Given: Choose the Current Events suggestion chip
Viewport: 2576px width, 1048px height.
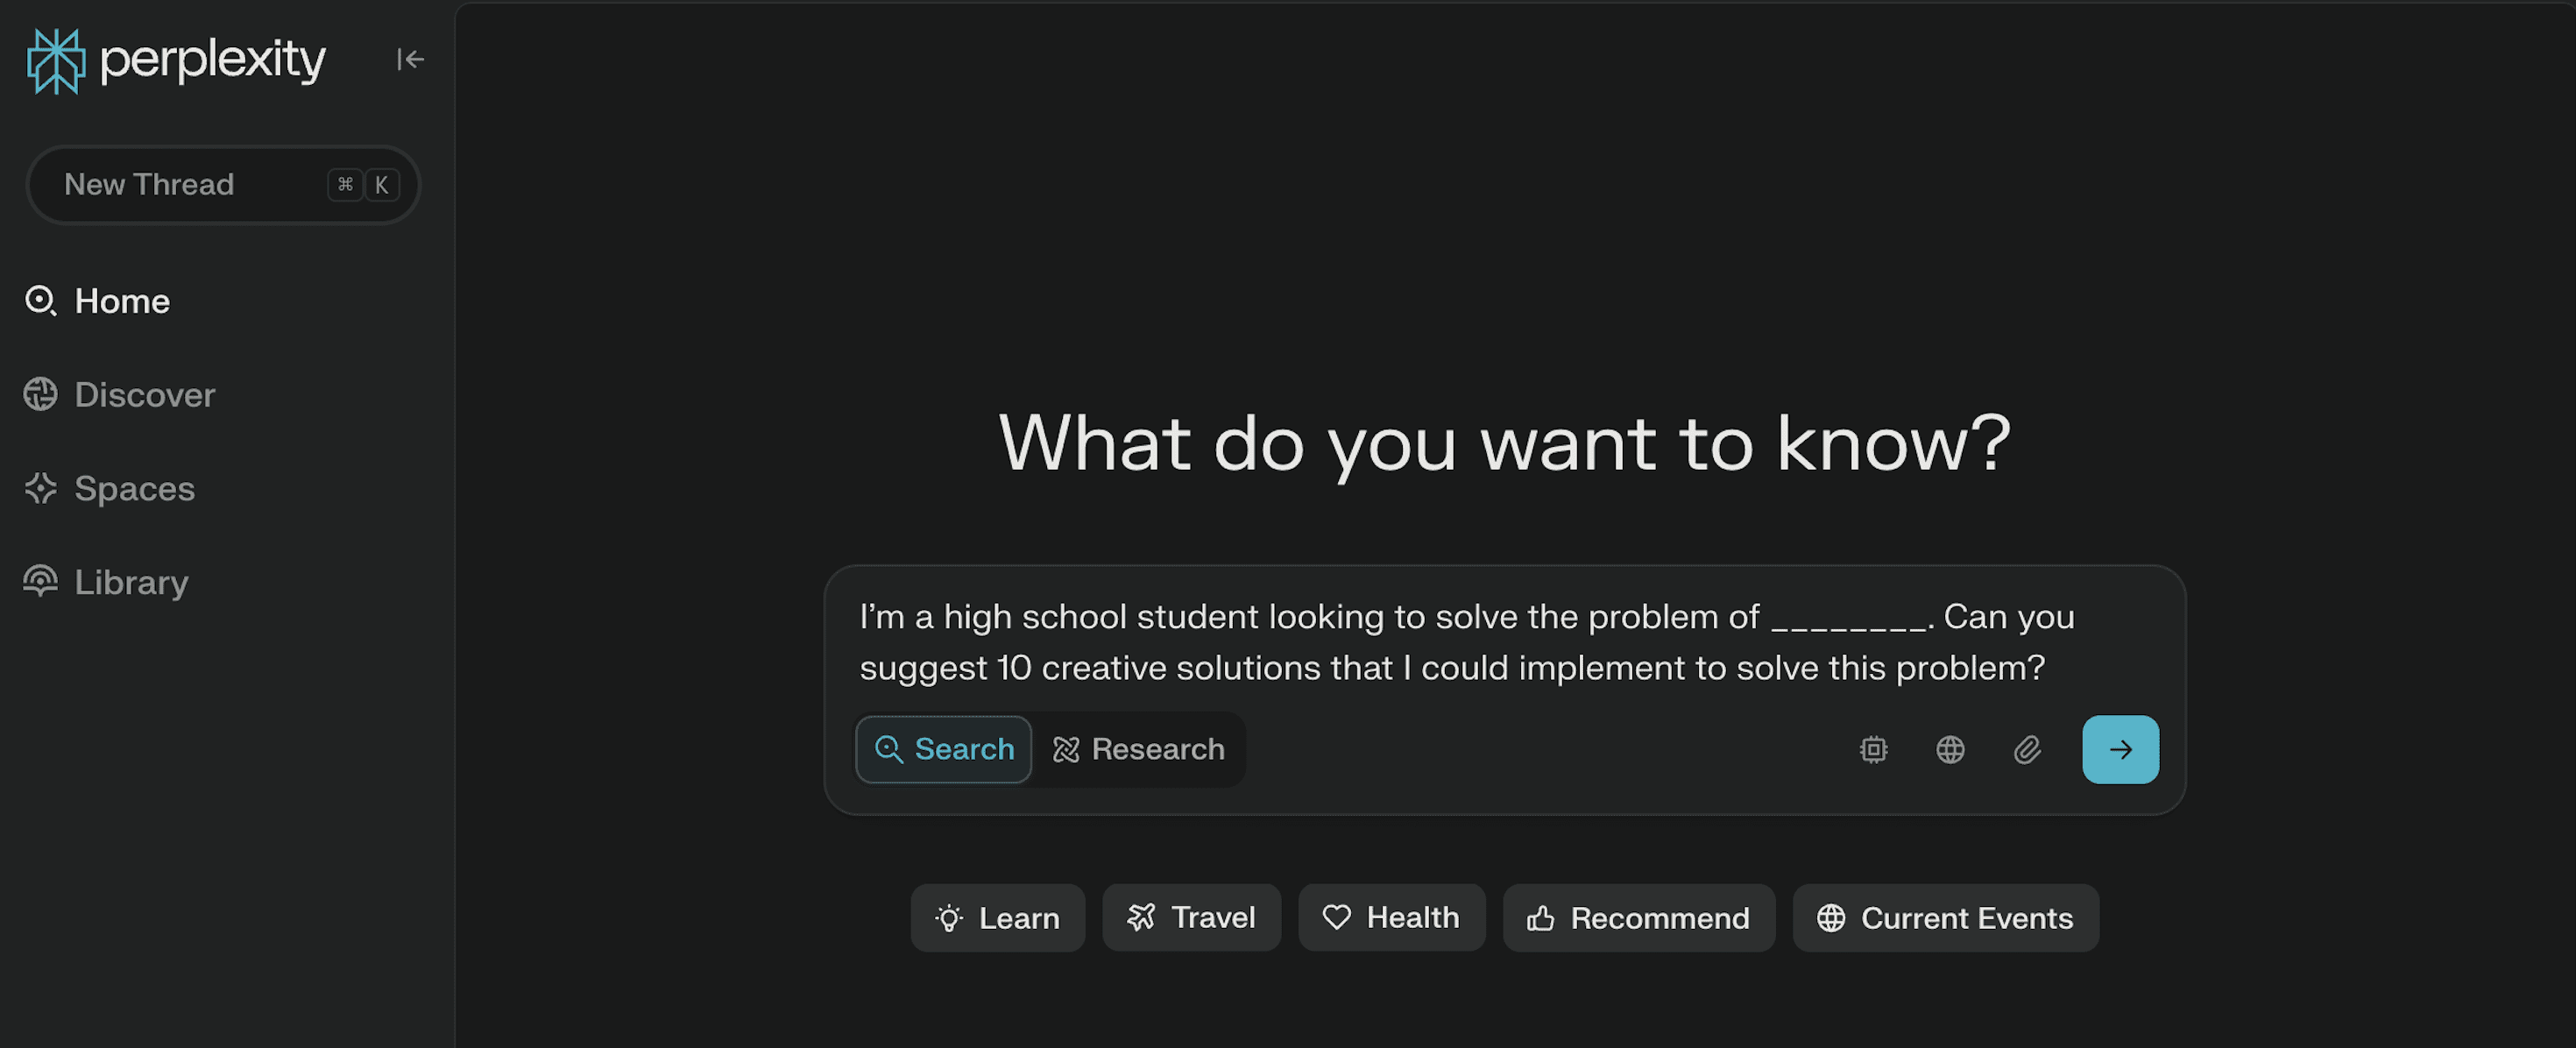Looking at the screenshot, I should click(x=1945, y=917).
